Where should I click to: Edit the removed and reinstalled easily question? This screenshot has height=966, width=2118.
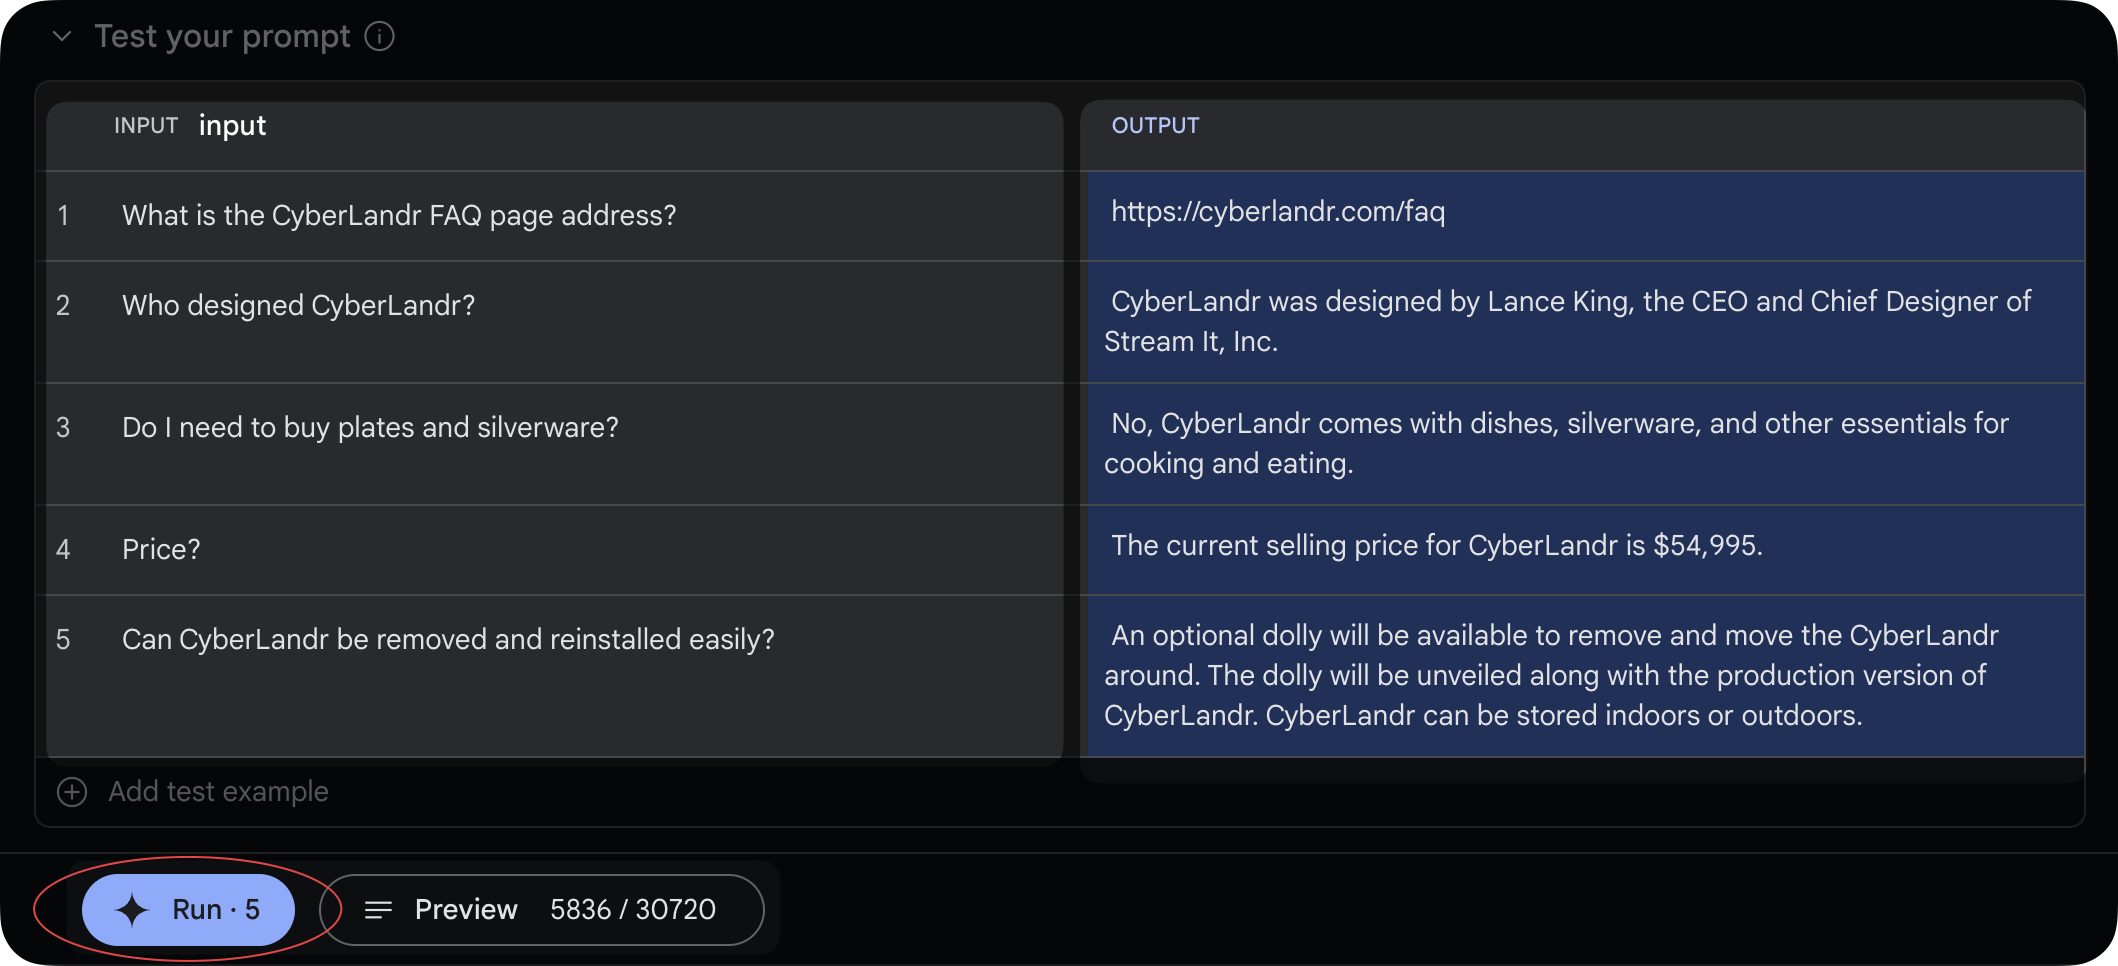[x=555, y=676]
